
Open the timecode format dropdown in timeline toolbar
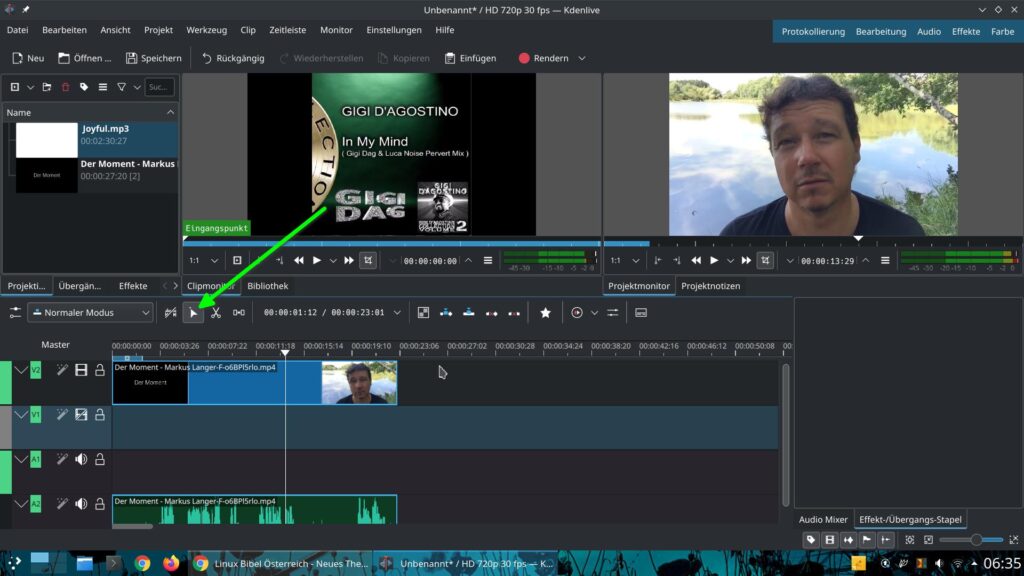tap(397, 313)
